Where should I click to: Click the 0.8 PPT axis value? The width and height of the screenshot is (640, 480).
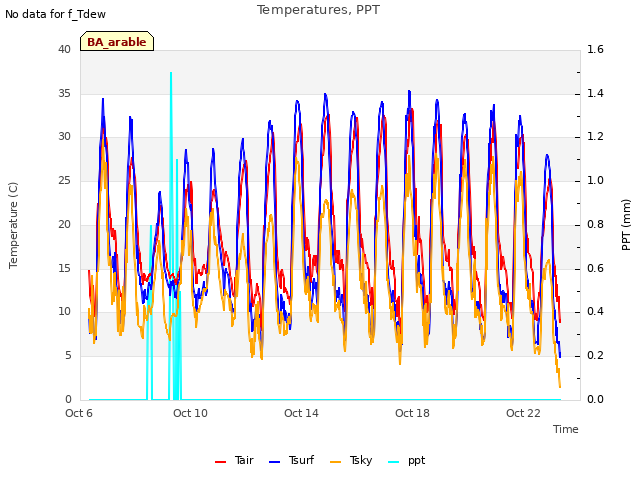[x=595, y=224]
